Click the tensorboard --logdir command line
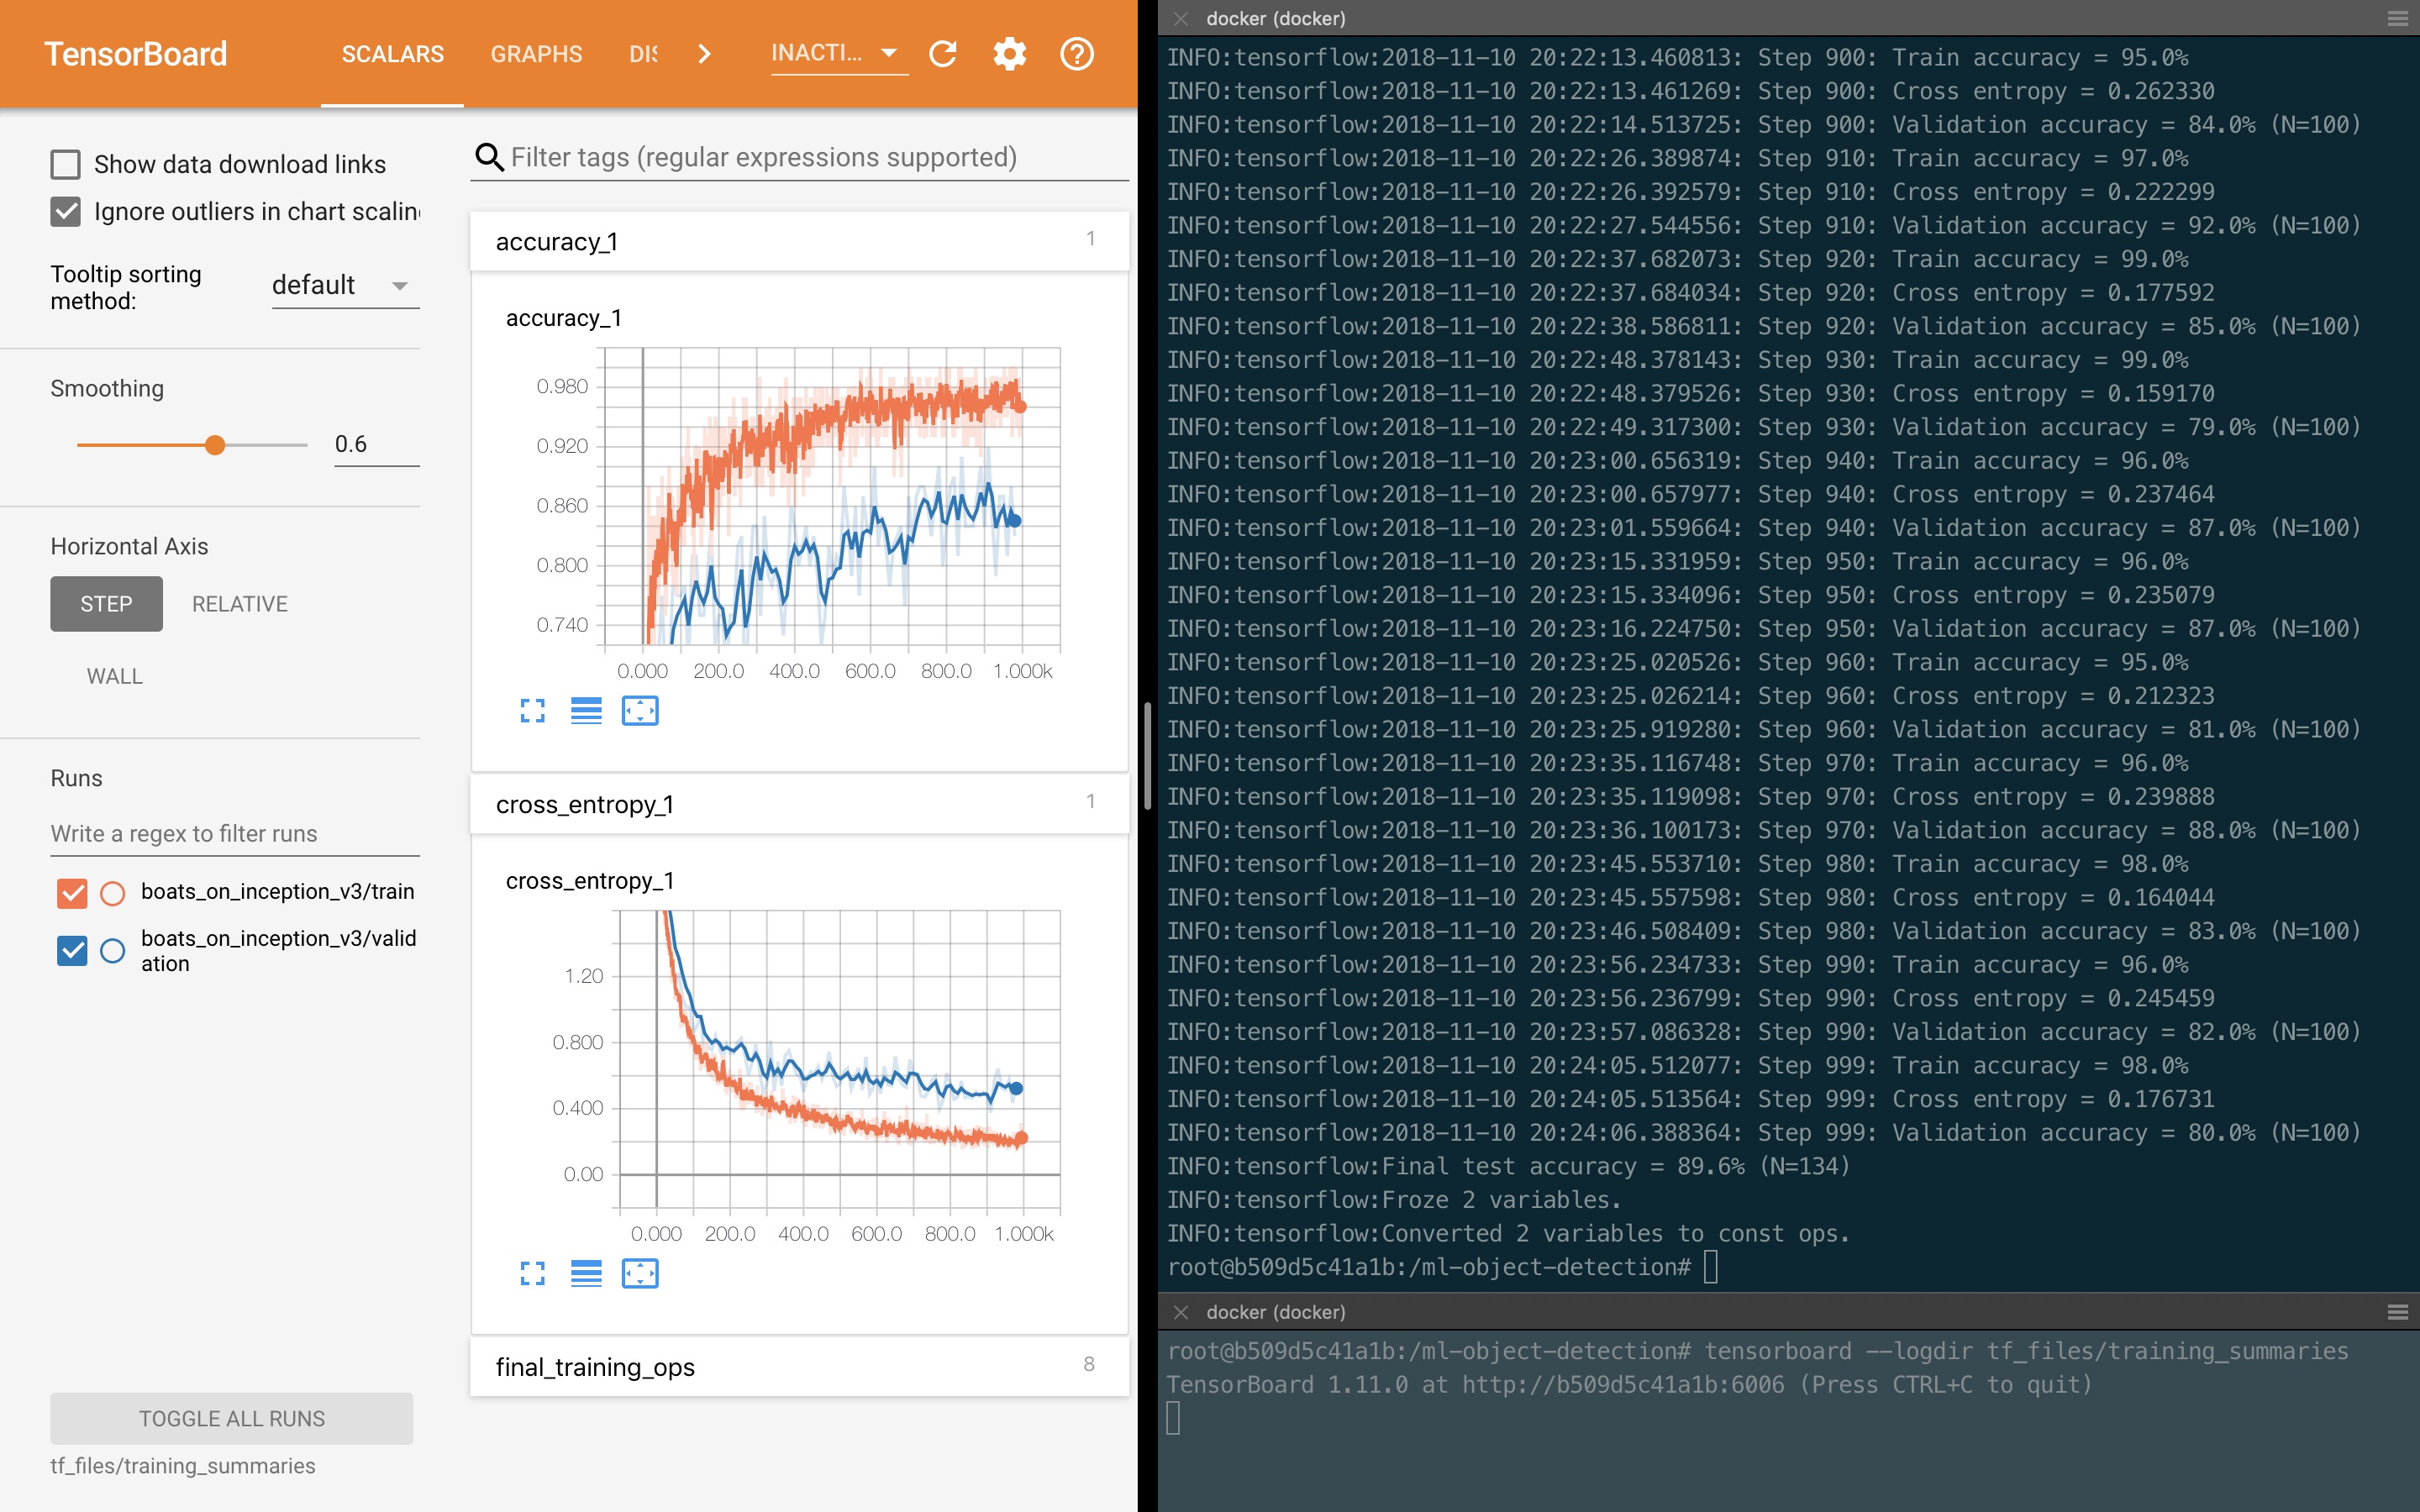The width and height of the screenshot is (2420, 1512). (1757, 1351)
